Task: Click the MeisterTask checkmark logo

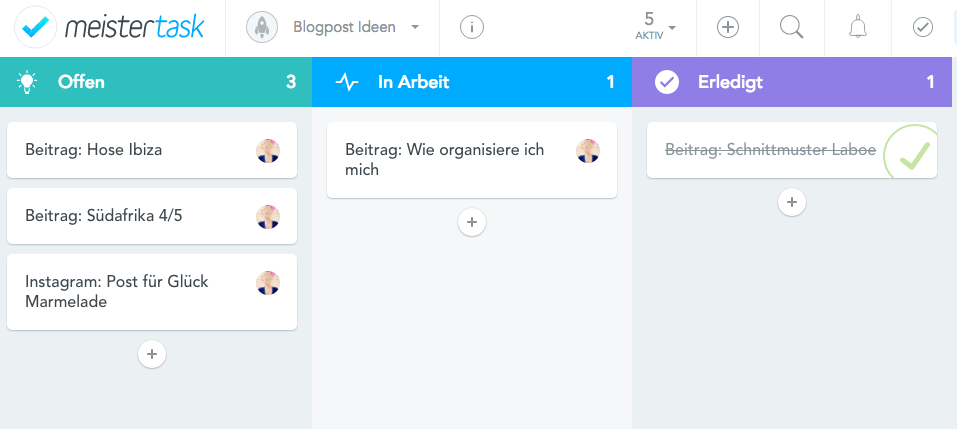Action: (x=35, y=27)
